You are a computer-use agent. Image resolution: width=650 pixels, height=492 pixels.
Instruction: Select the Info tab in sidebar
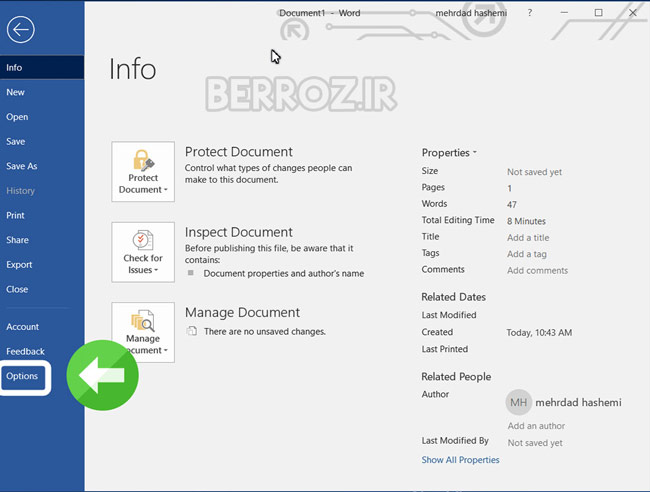(x=42, y=68)
